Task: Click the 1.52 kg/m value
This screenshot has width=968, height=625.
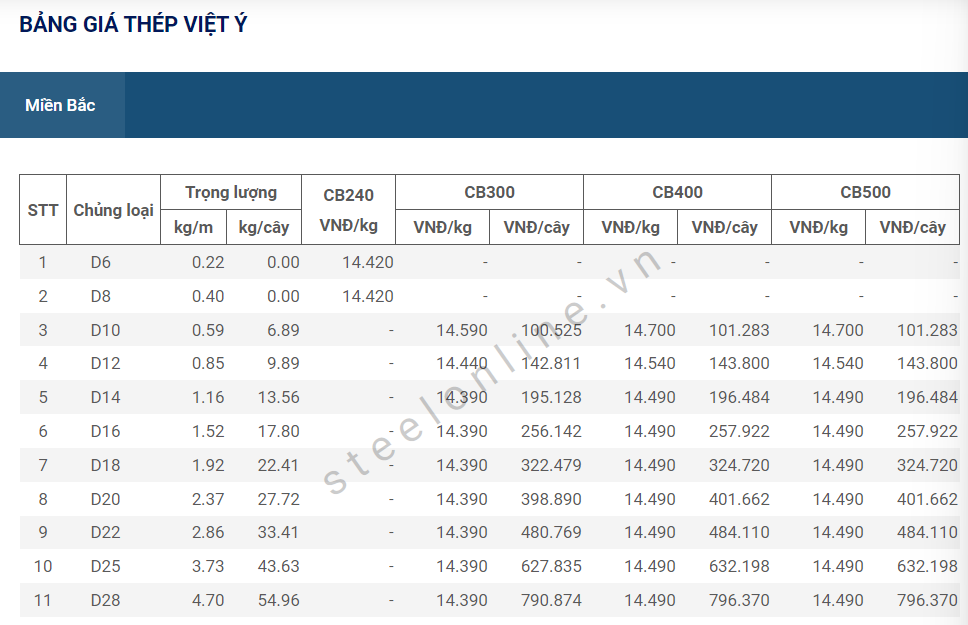Action: pos(208,432)
